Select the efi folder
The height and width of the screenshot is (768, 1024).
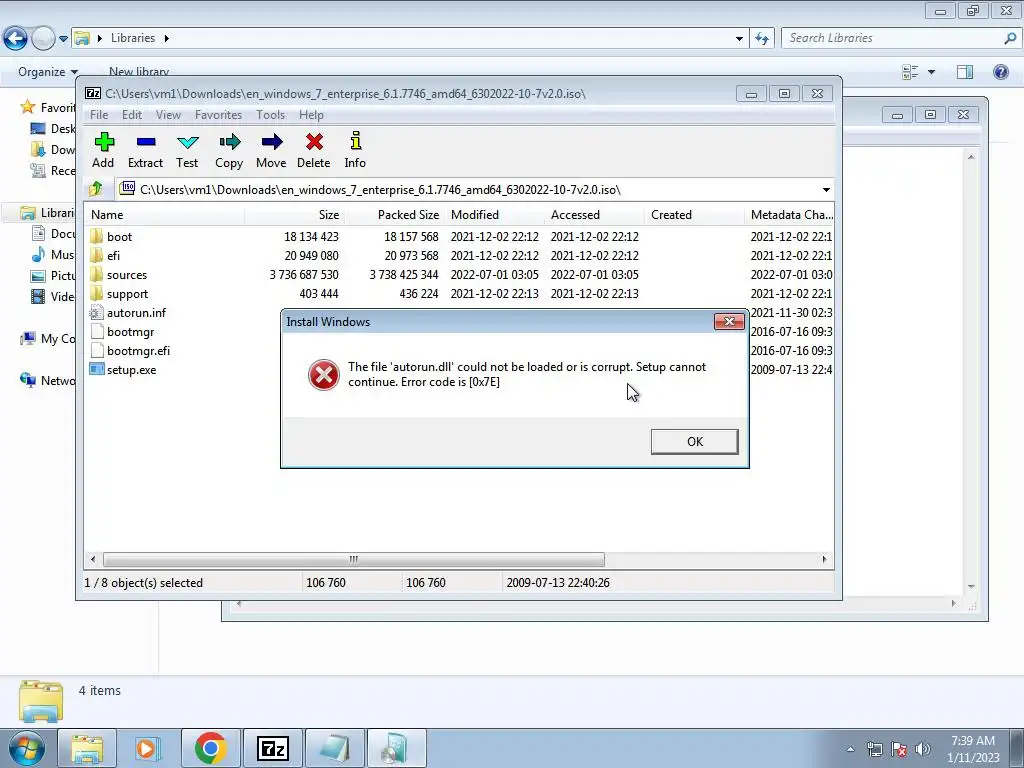pyautogui.click(x=113, y=255)
